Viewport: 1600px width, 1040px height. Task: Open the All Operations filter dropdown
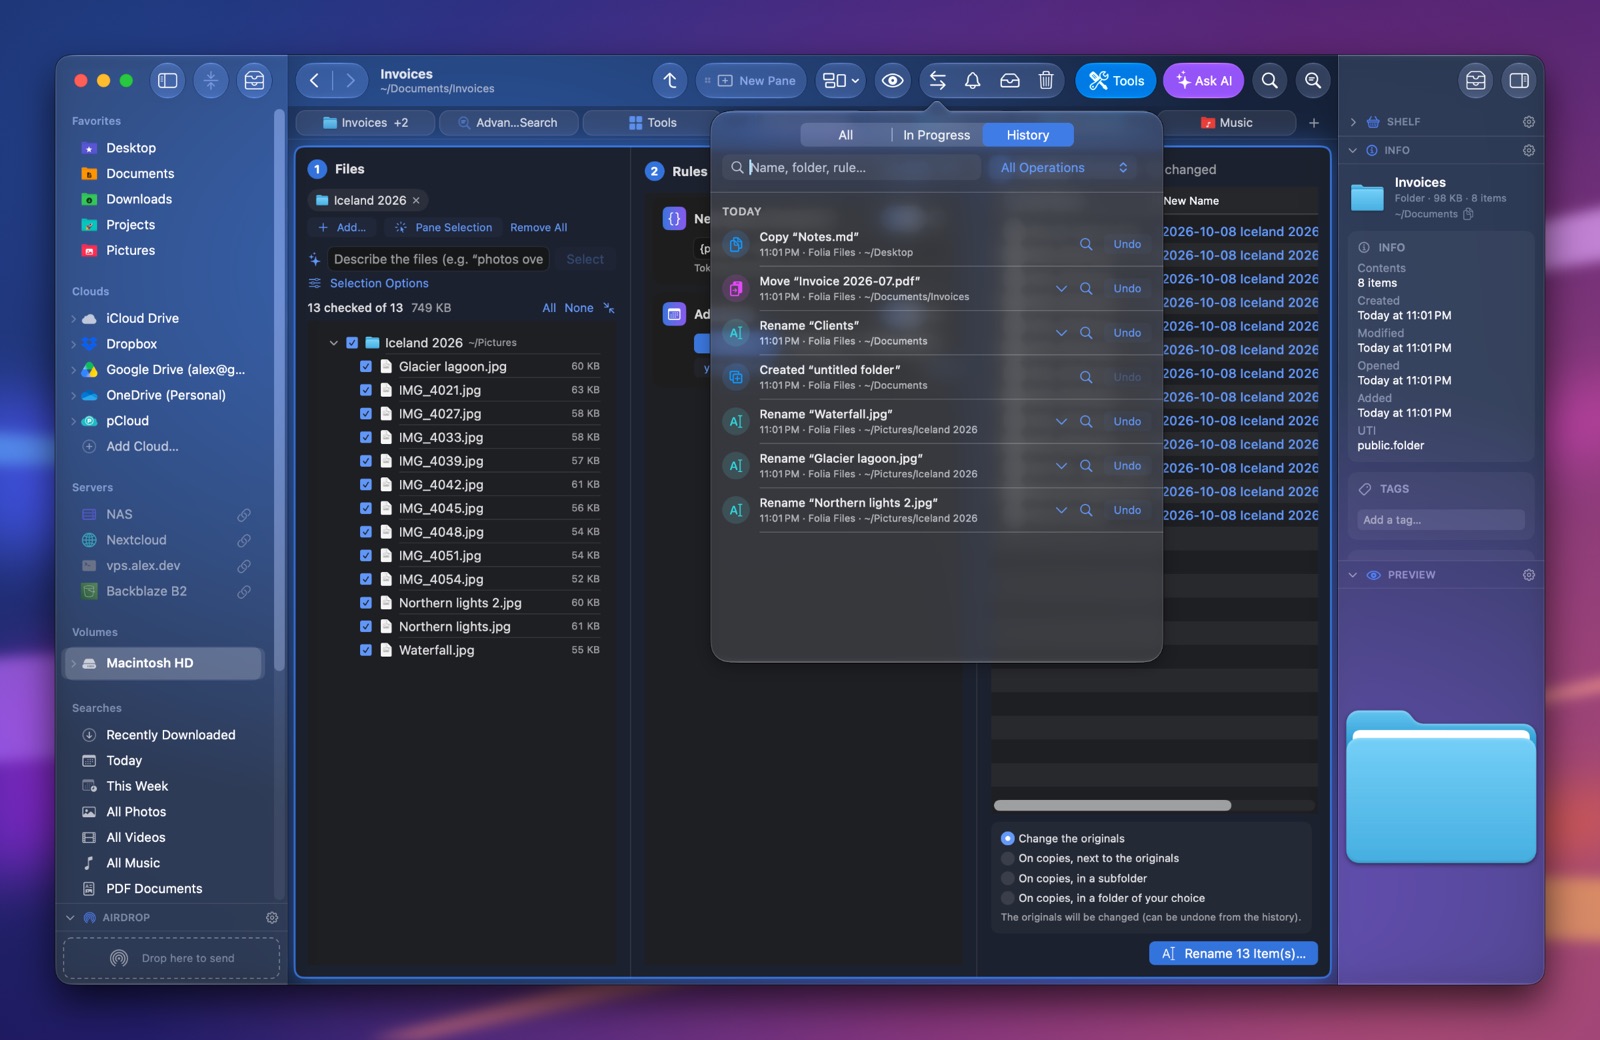coord(1064,168)
